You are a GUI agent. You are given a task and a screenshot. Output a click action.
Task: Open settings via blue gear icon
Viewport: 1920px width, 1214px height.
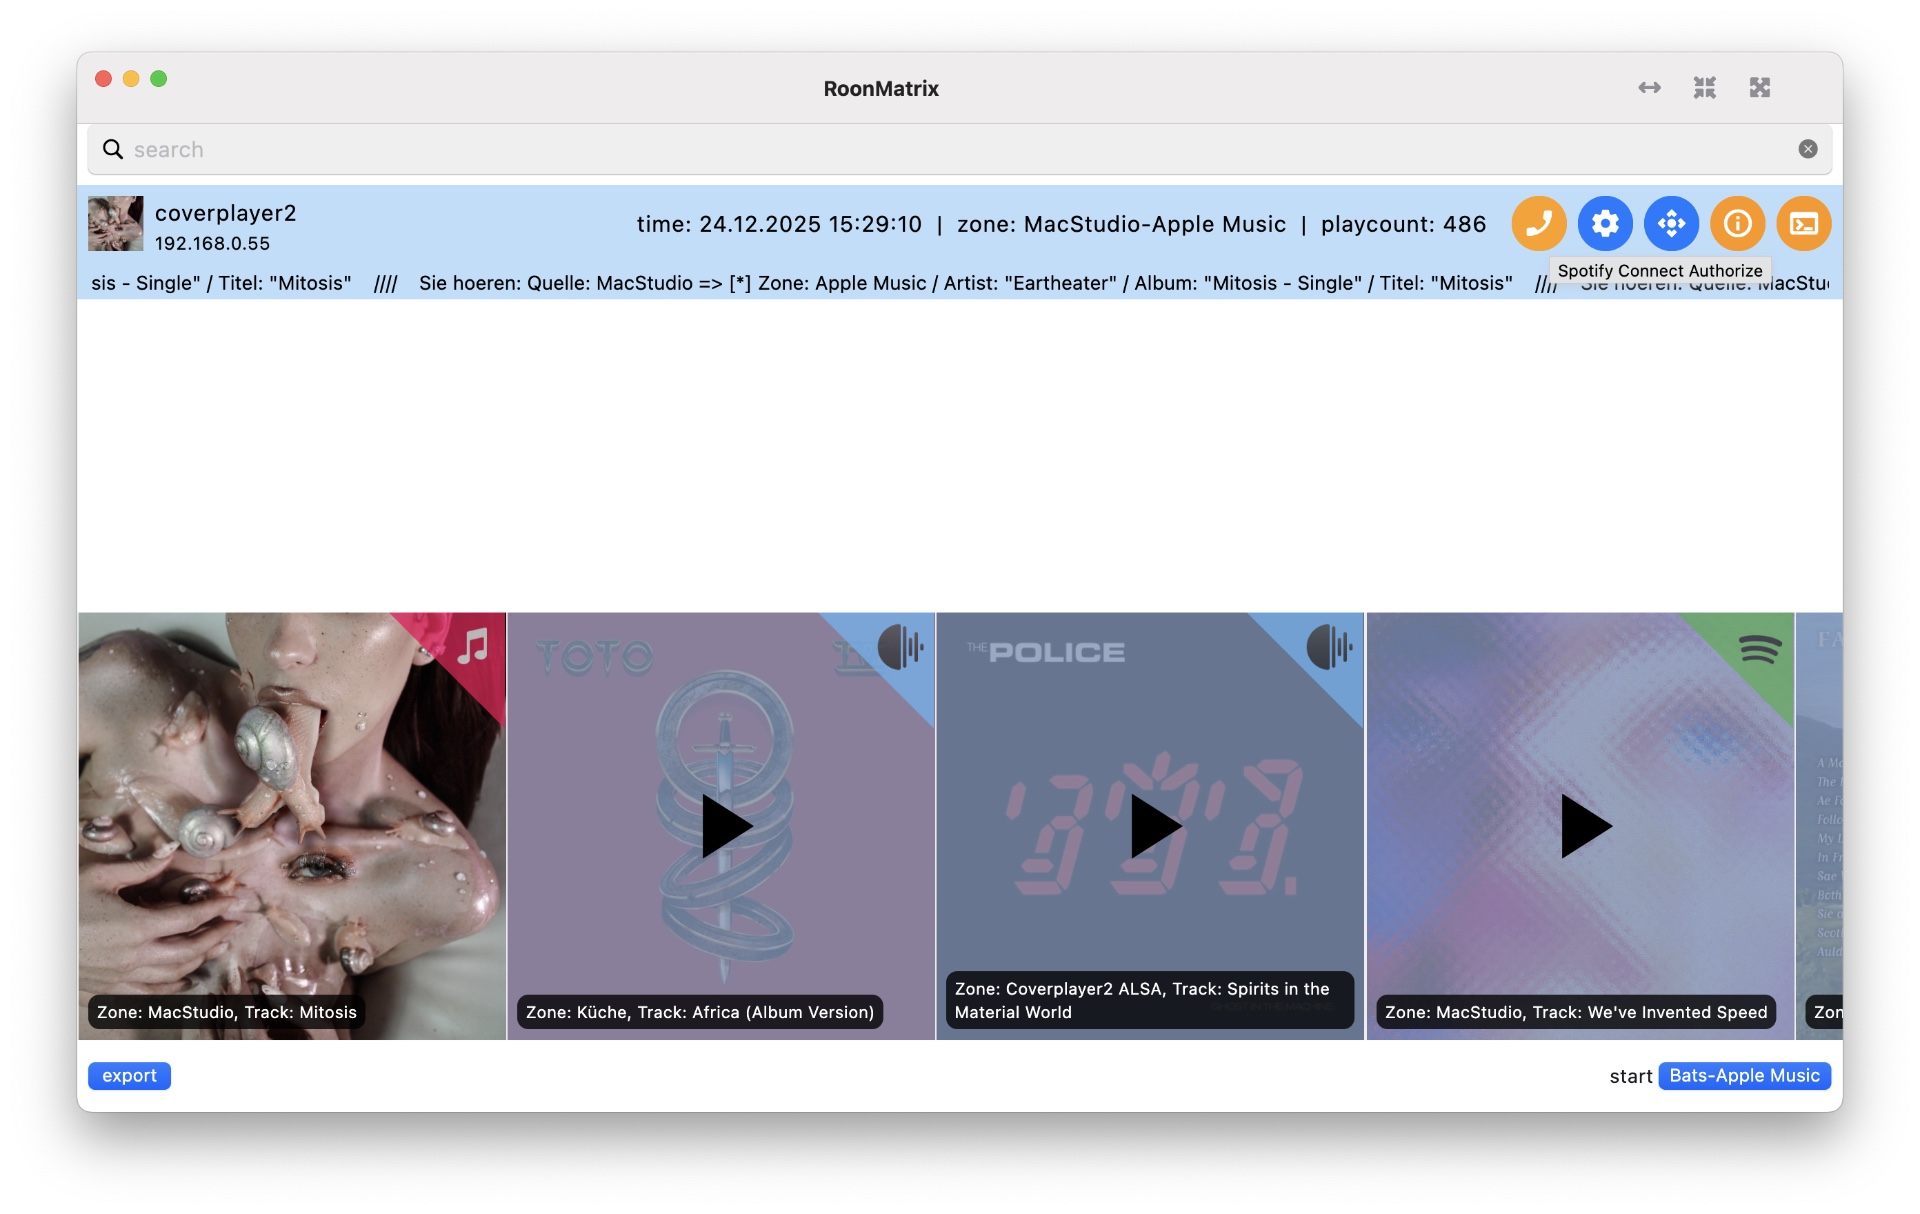click(x=1605, y=223)
